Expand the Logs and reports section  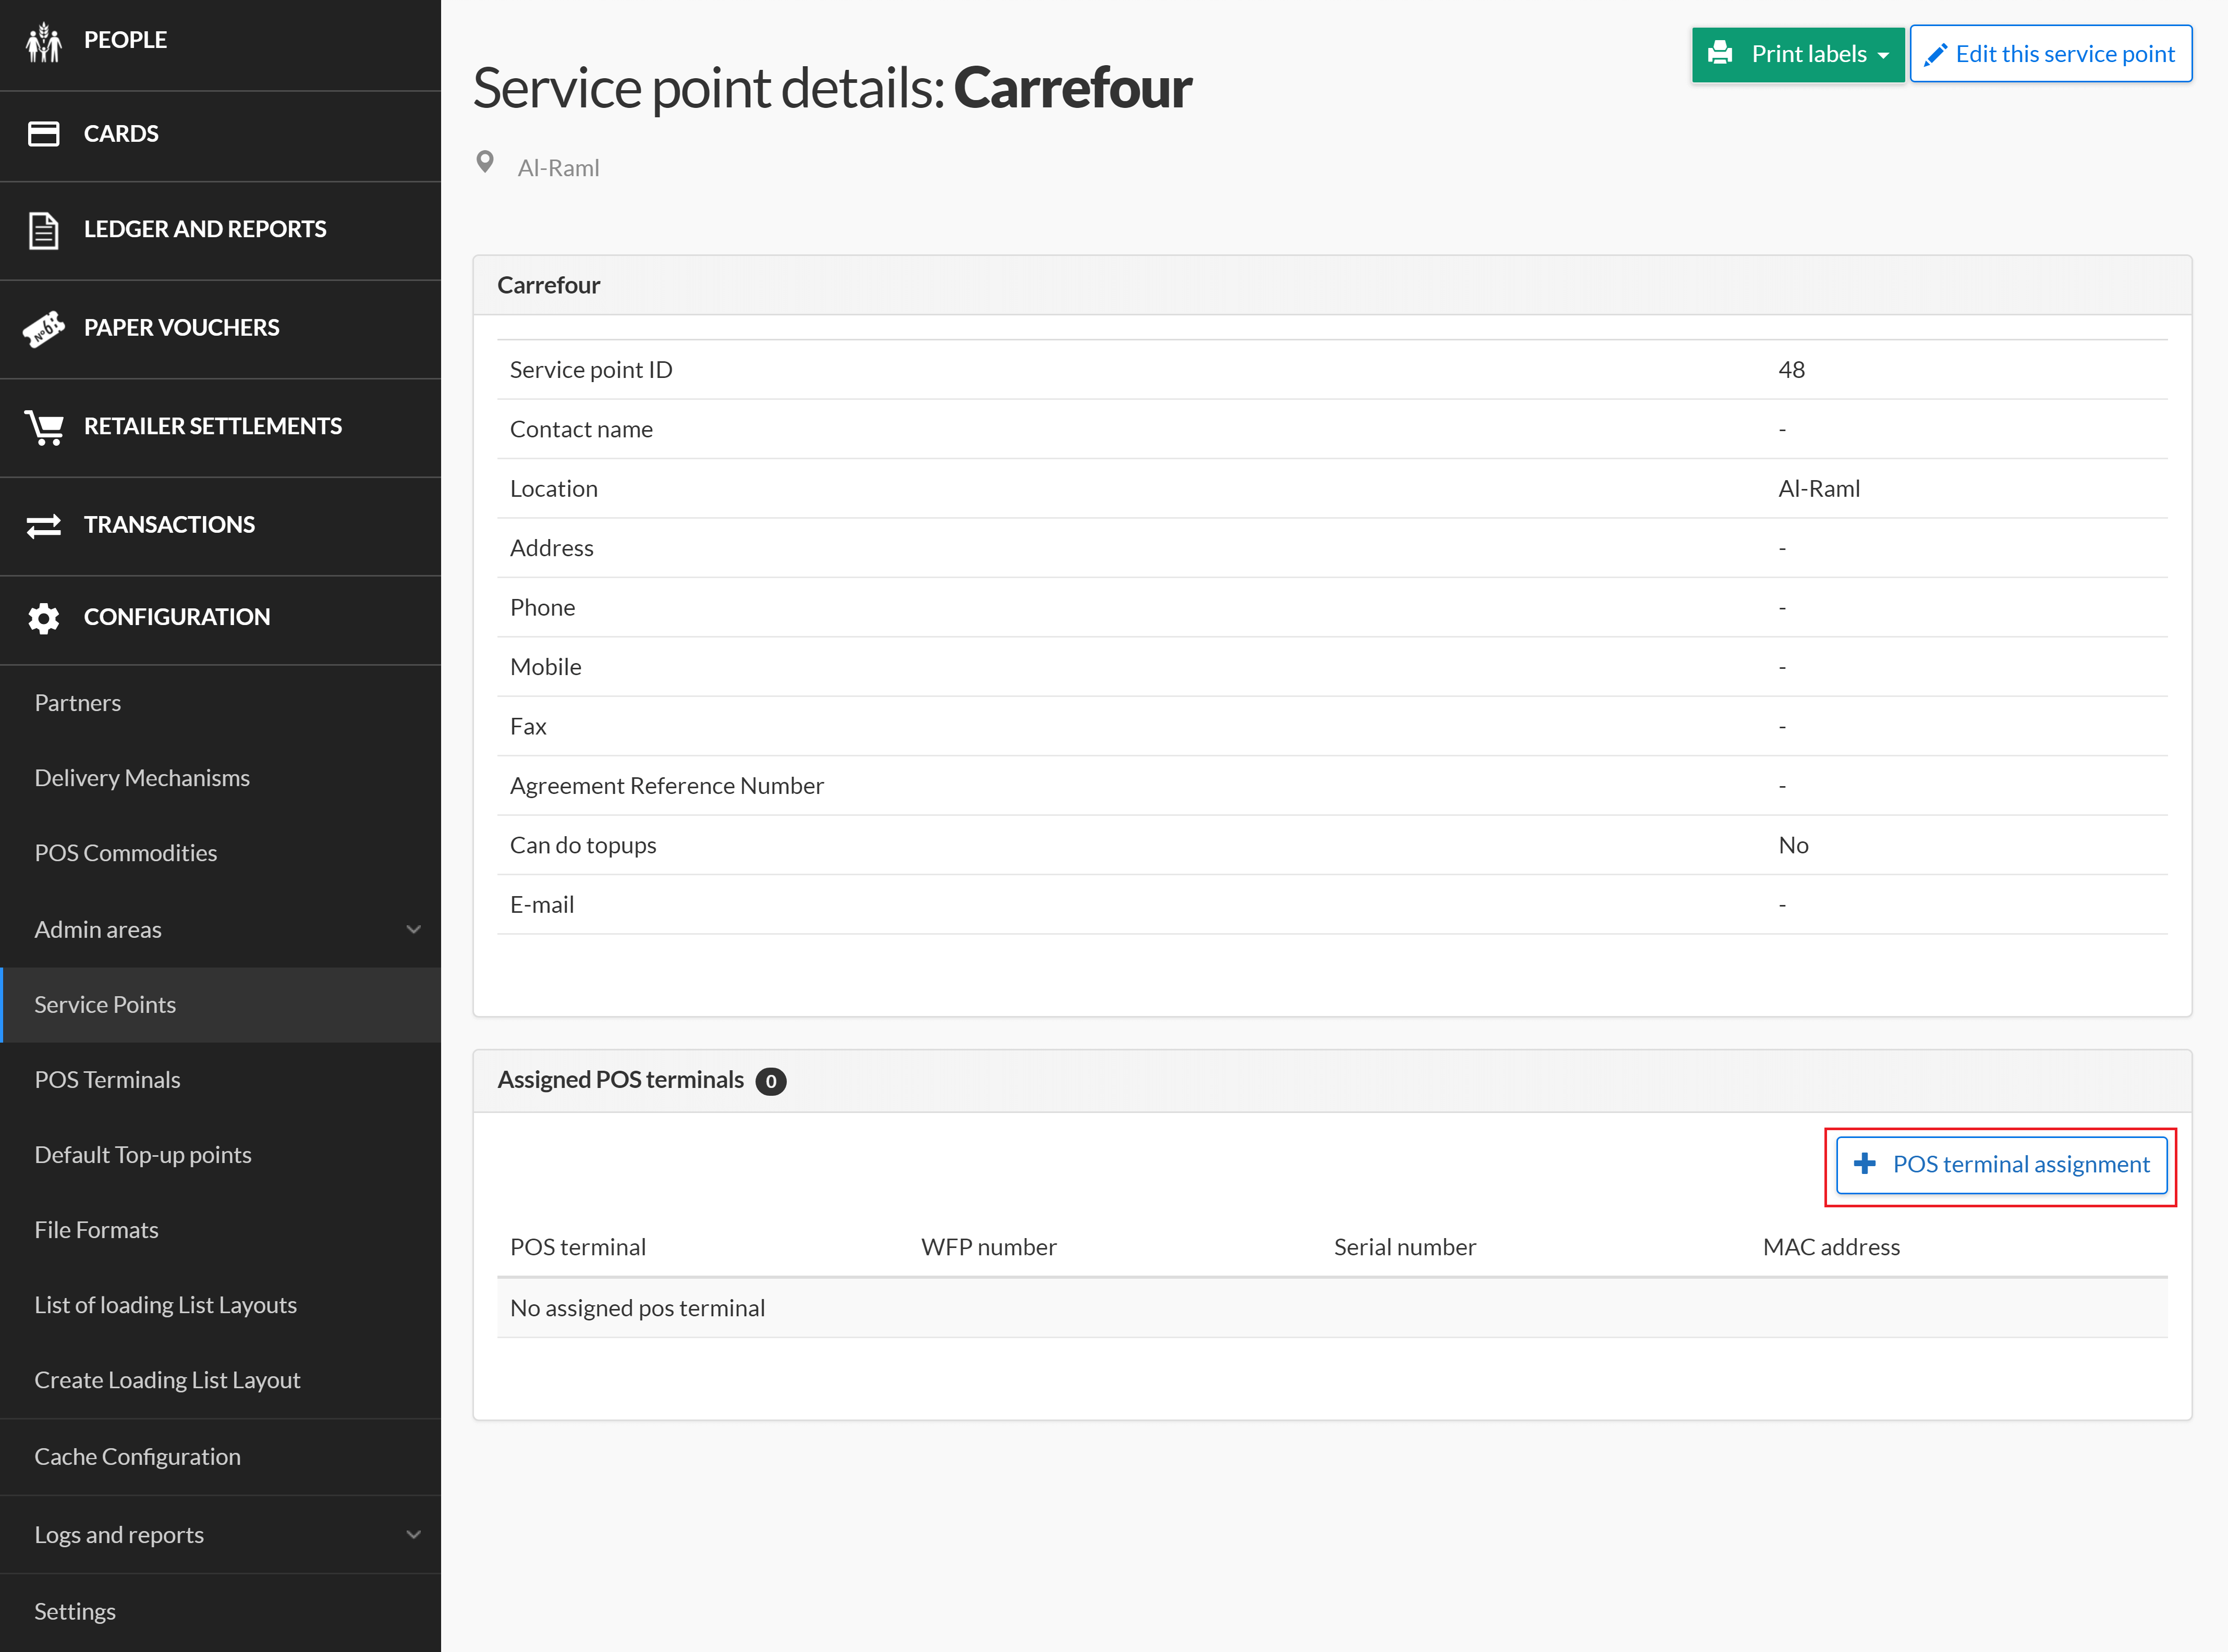coord(414,1534)
